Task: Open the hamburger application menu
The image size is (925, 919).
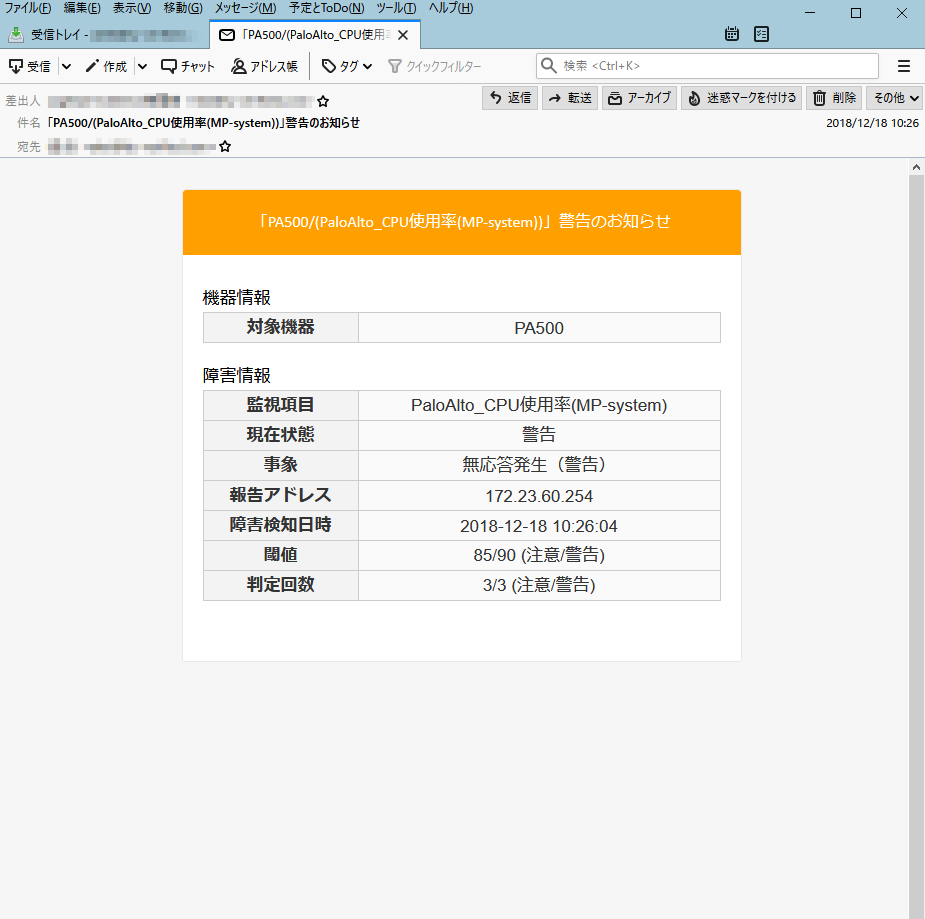Action: point(904,66)
